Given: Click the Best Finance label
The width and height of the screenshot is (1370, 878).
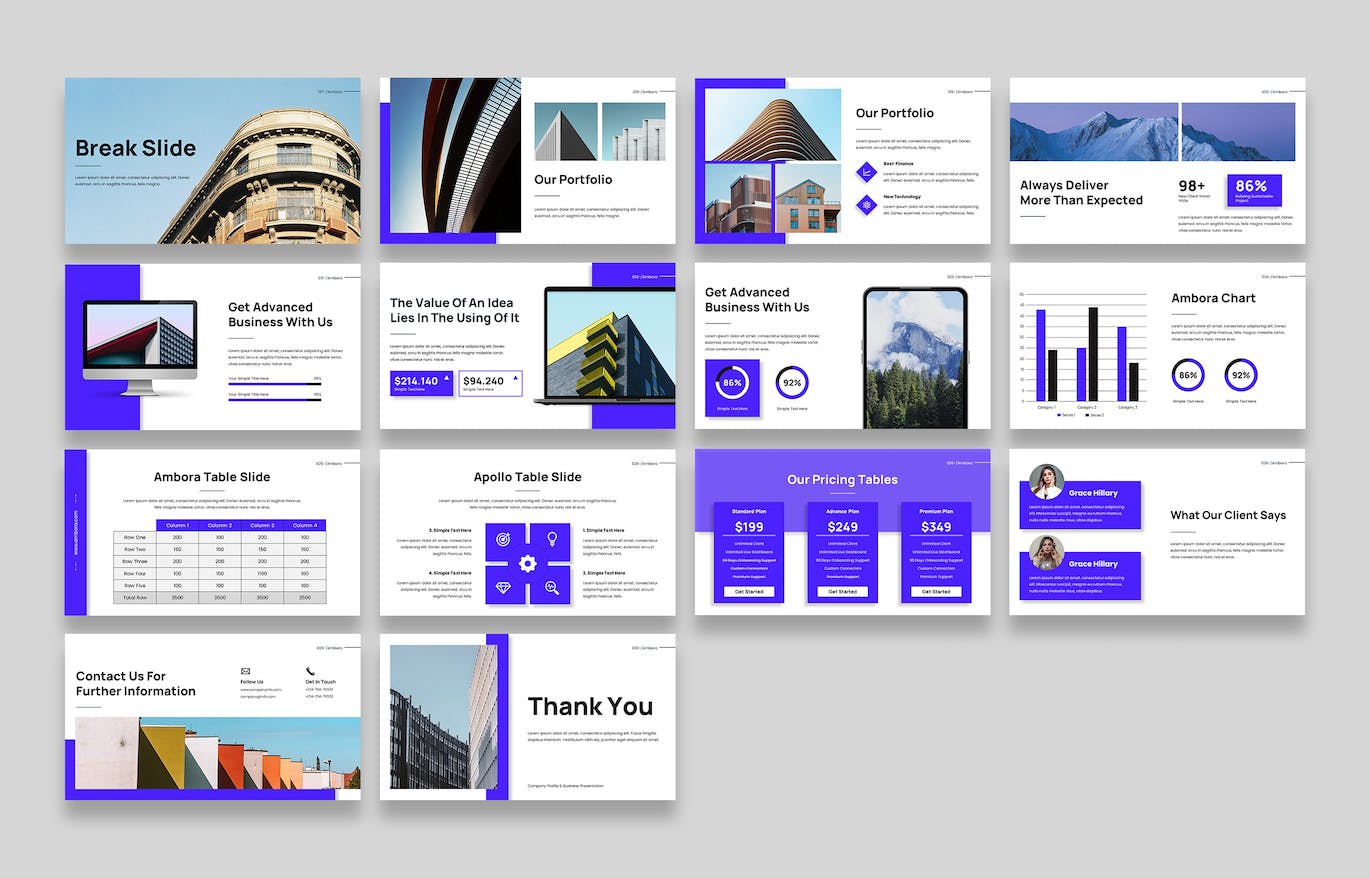Looking at the screenshot, I should [x=898, y=164].
